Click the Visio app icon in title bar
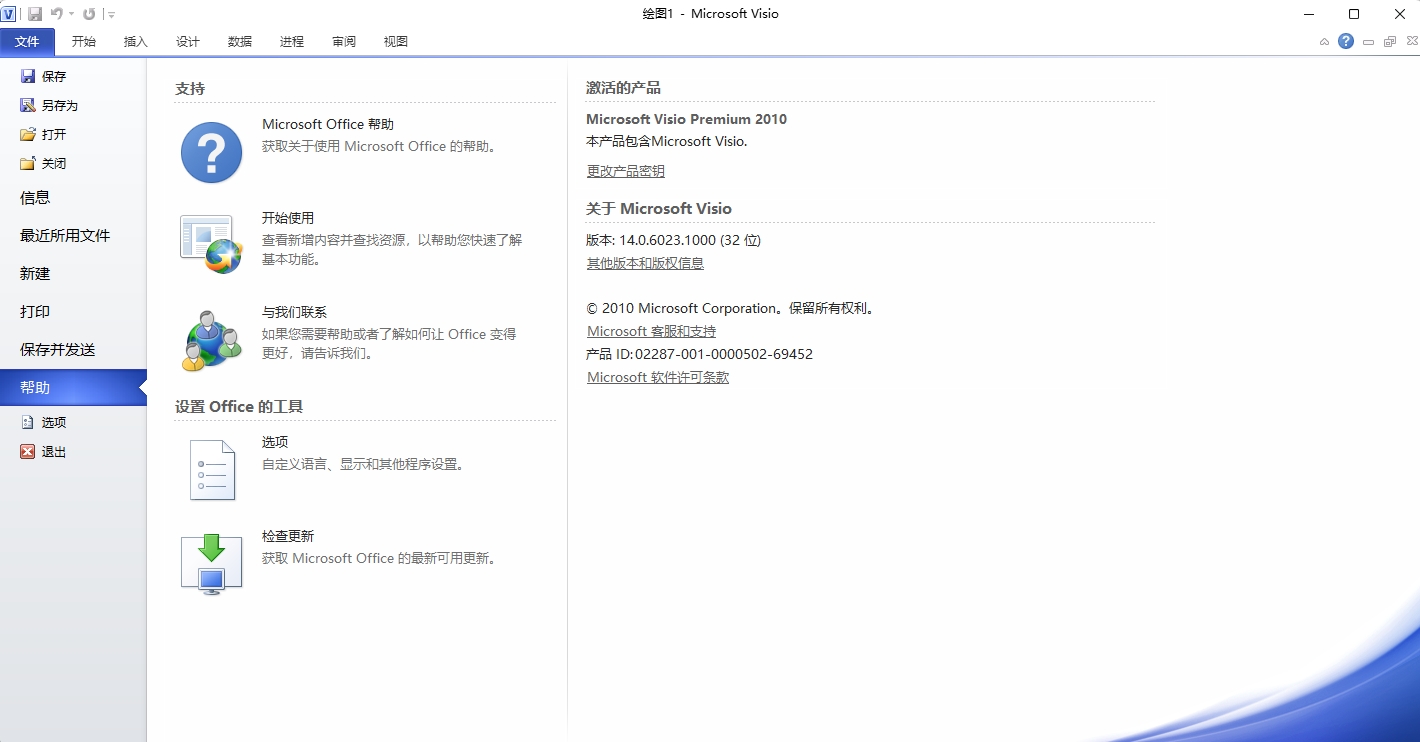 click(9, 14)
